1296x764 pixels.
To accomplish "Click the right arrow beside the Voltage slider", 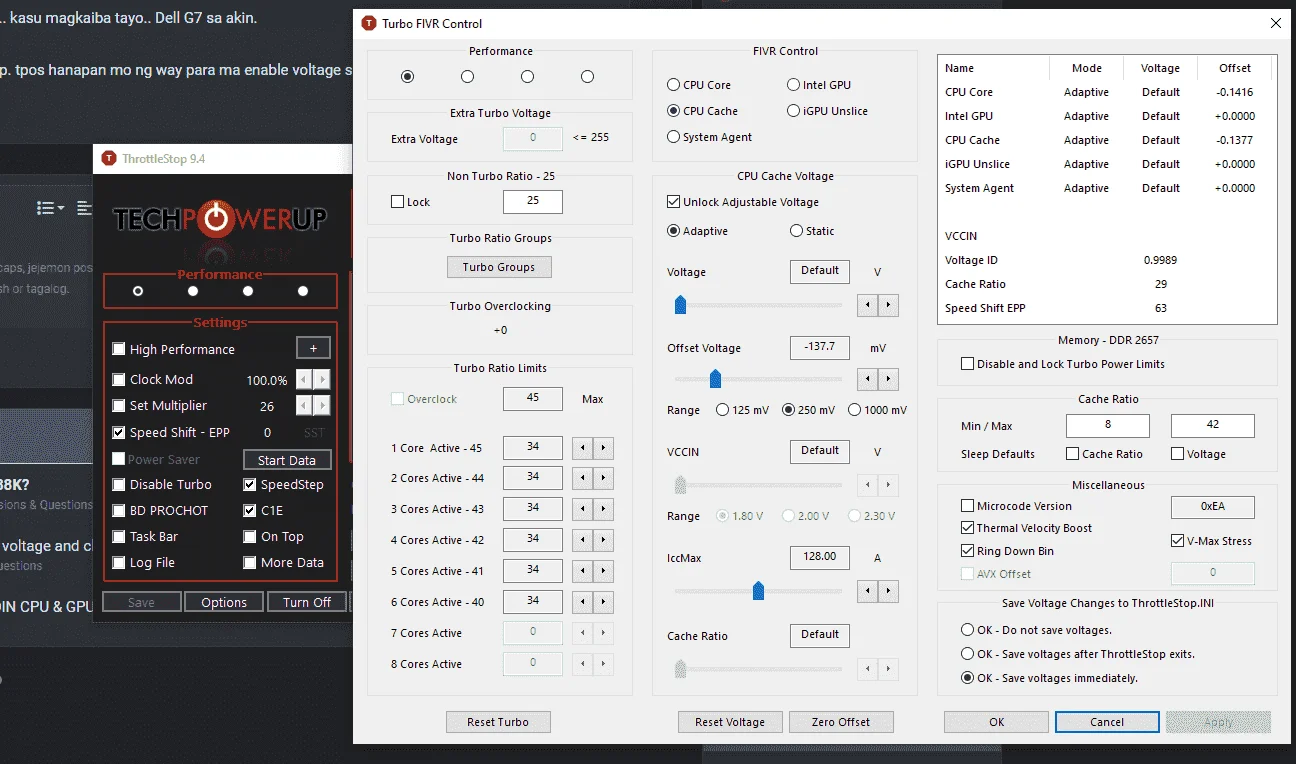I will click(x=888, y=305).
